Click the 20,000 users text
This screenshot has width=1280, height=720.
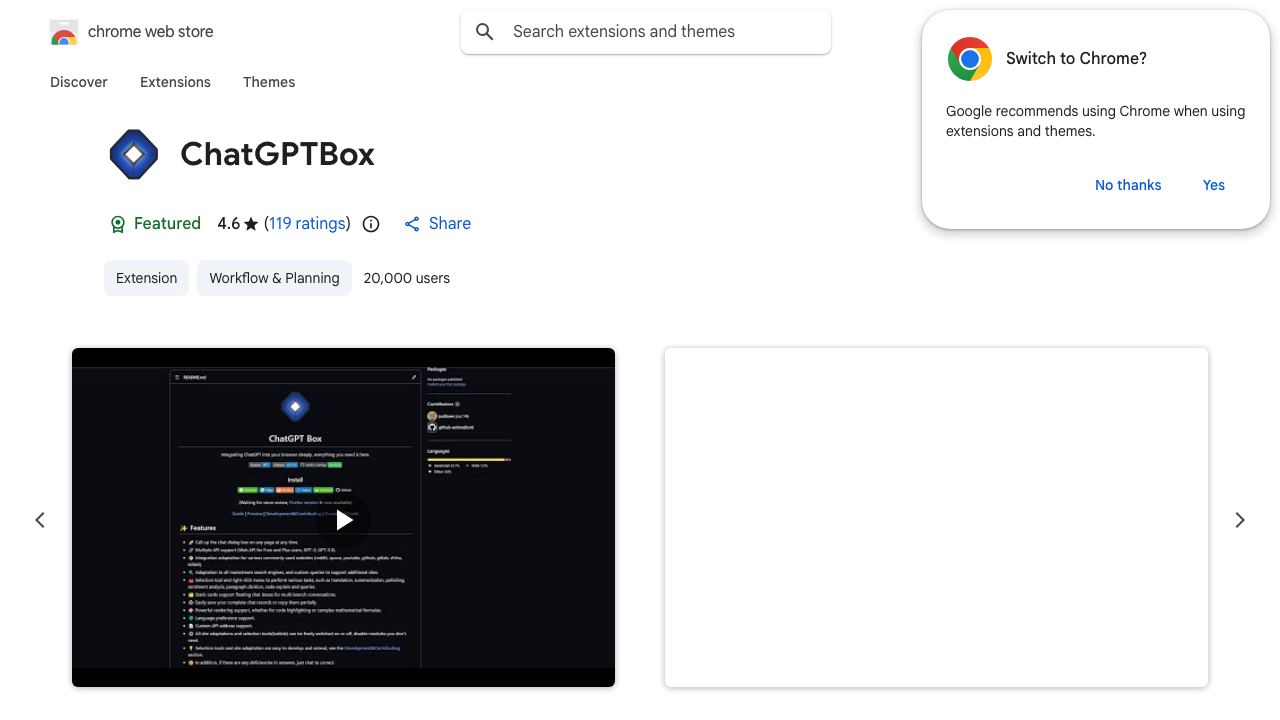(407, 278)
